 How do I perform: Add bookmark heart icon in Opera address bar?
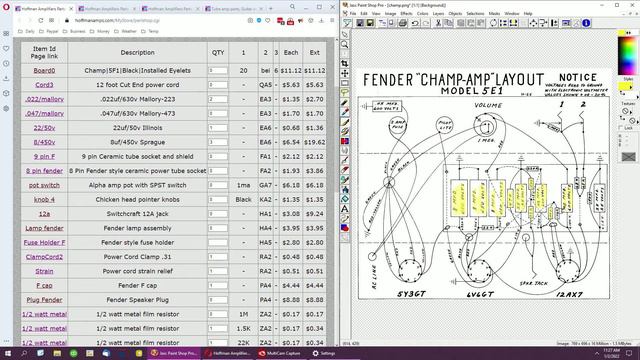[x=268, y=20]
